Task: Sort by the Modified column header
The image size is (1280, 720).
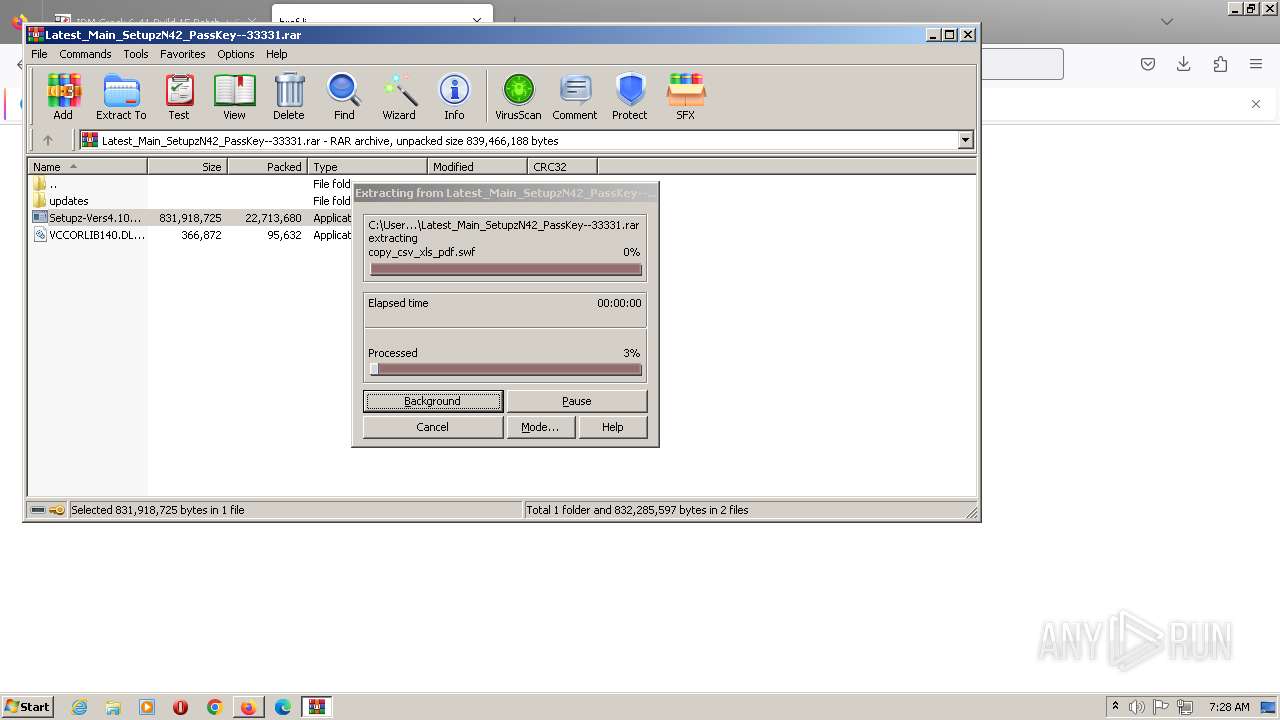Action: (x=477, y=167)
